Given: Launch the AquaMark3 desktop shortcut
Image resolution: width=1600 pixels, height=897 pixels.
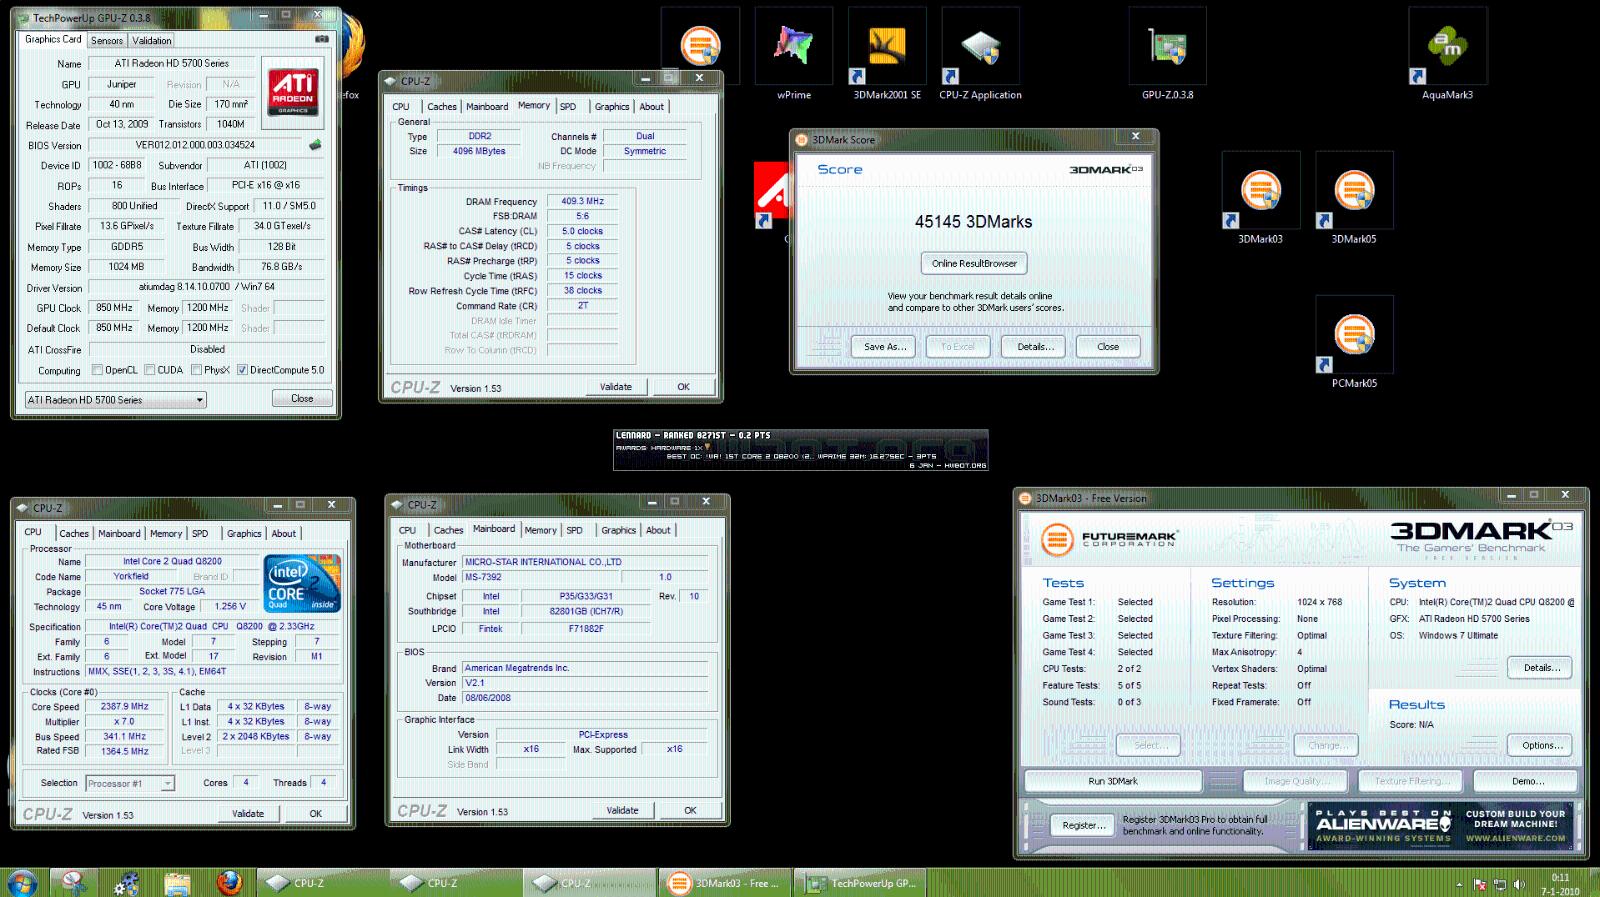Looking at the screenshot, I should coord(1447,55).
